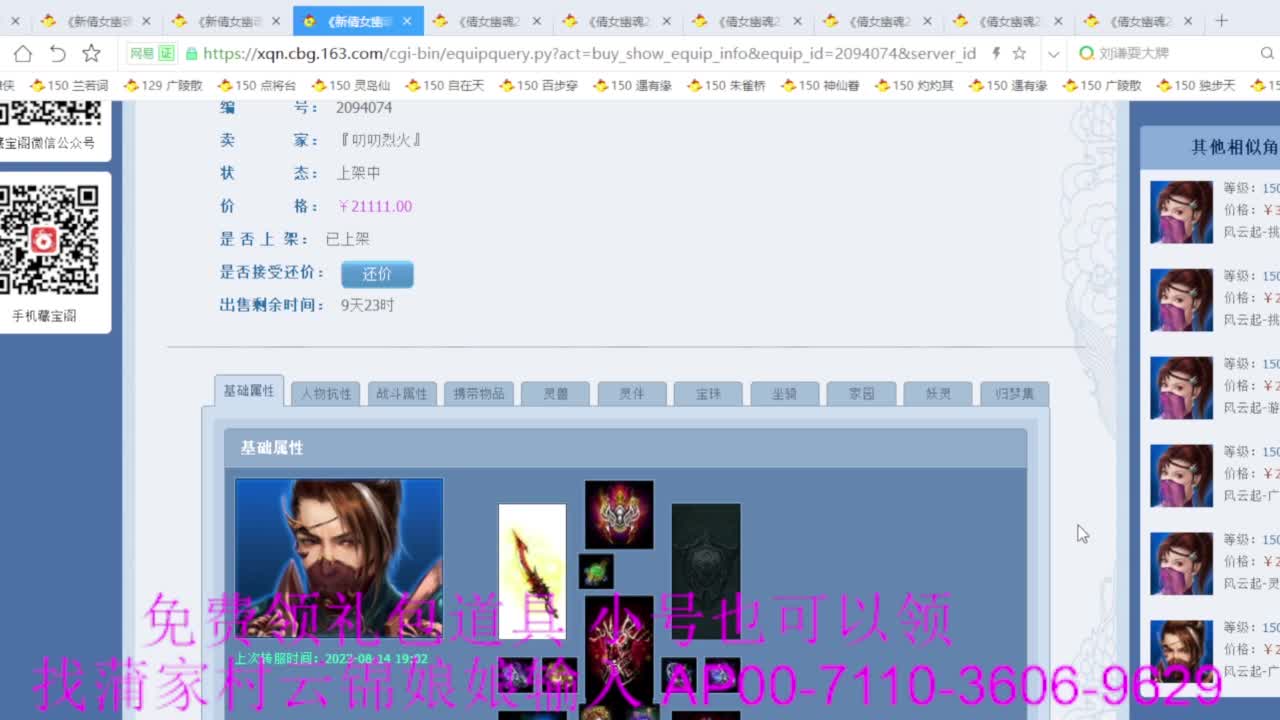This screenshot has height=720, width=1280.
Task: Open the 150 独步天 bookmark
Action: [1196, 86]
